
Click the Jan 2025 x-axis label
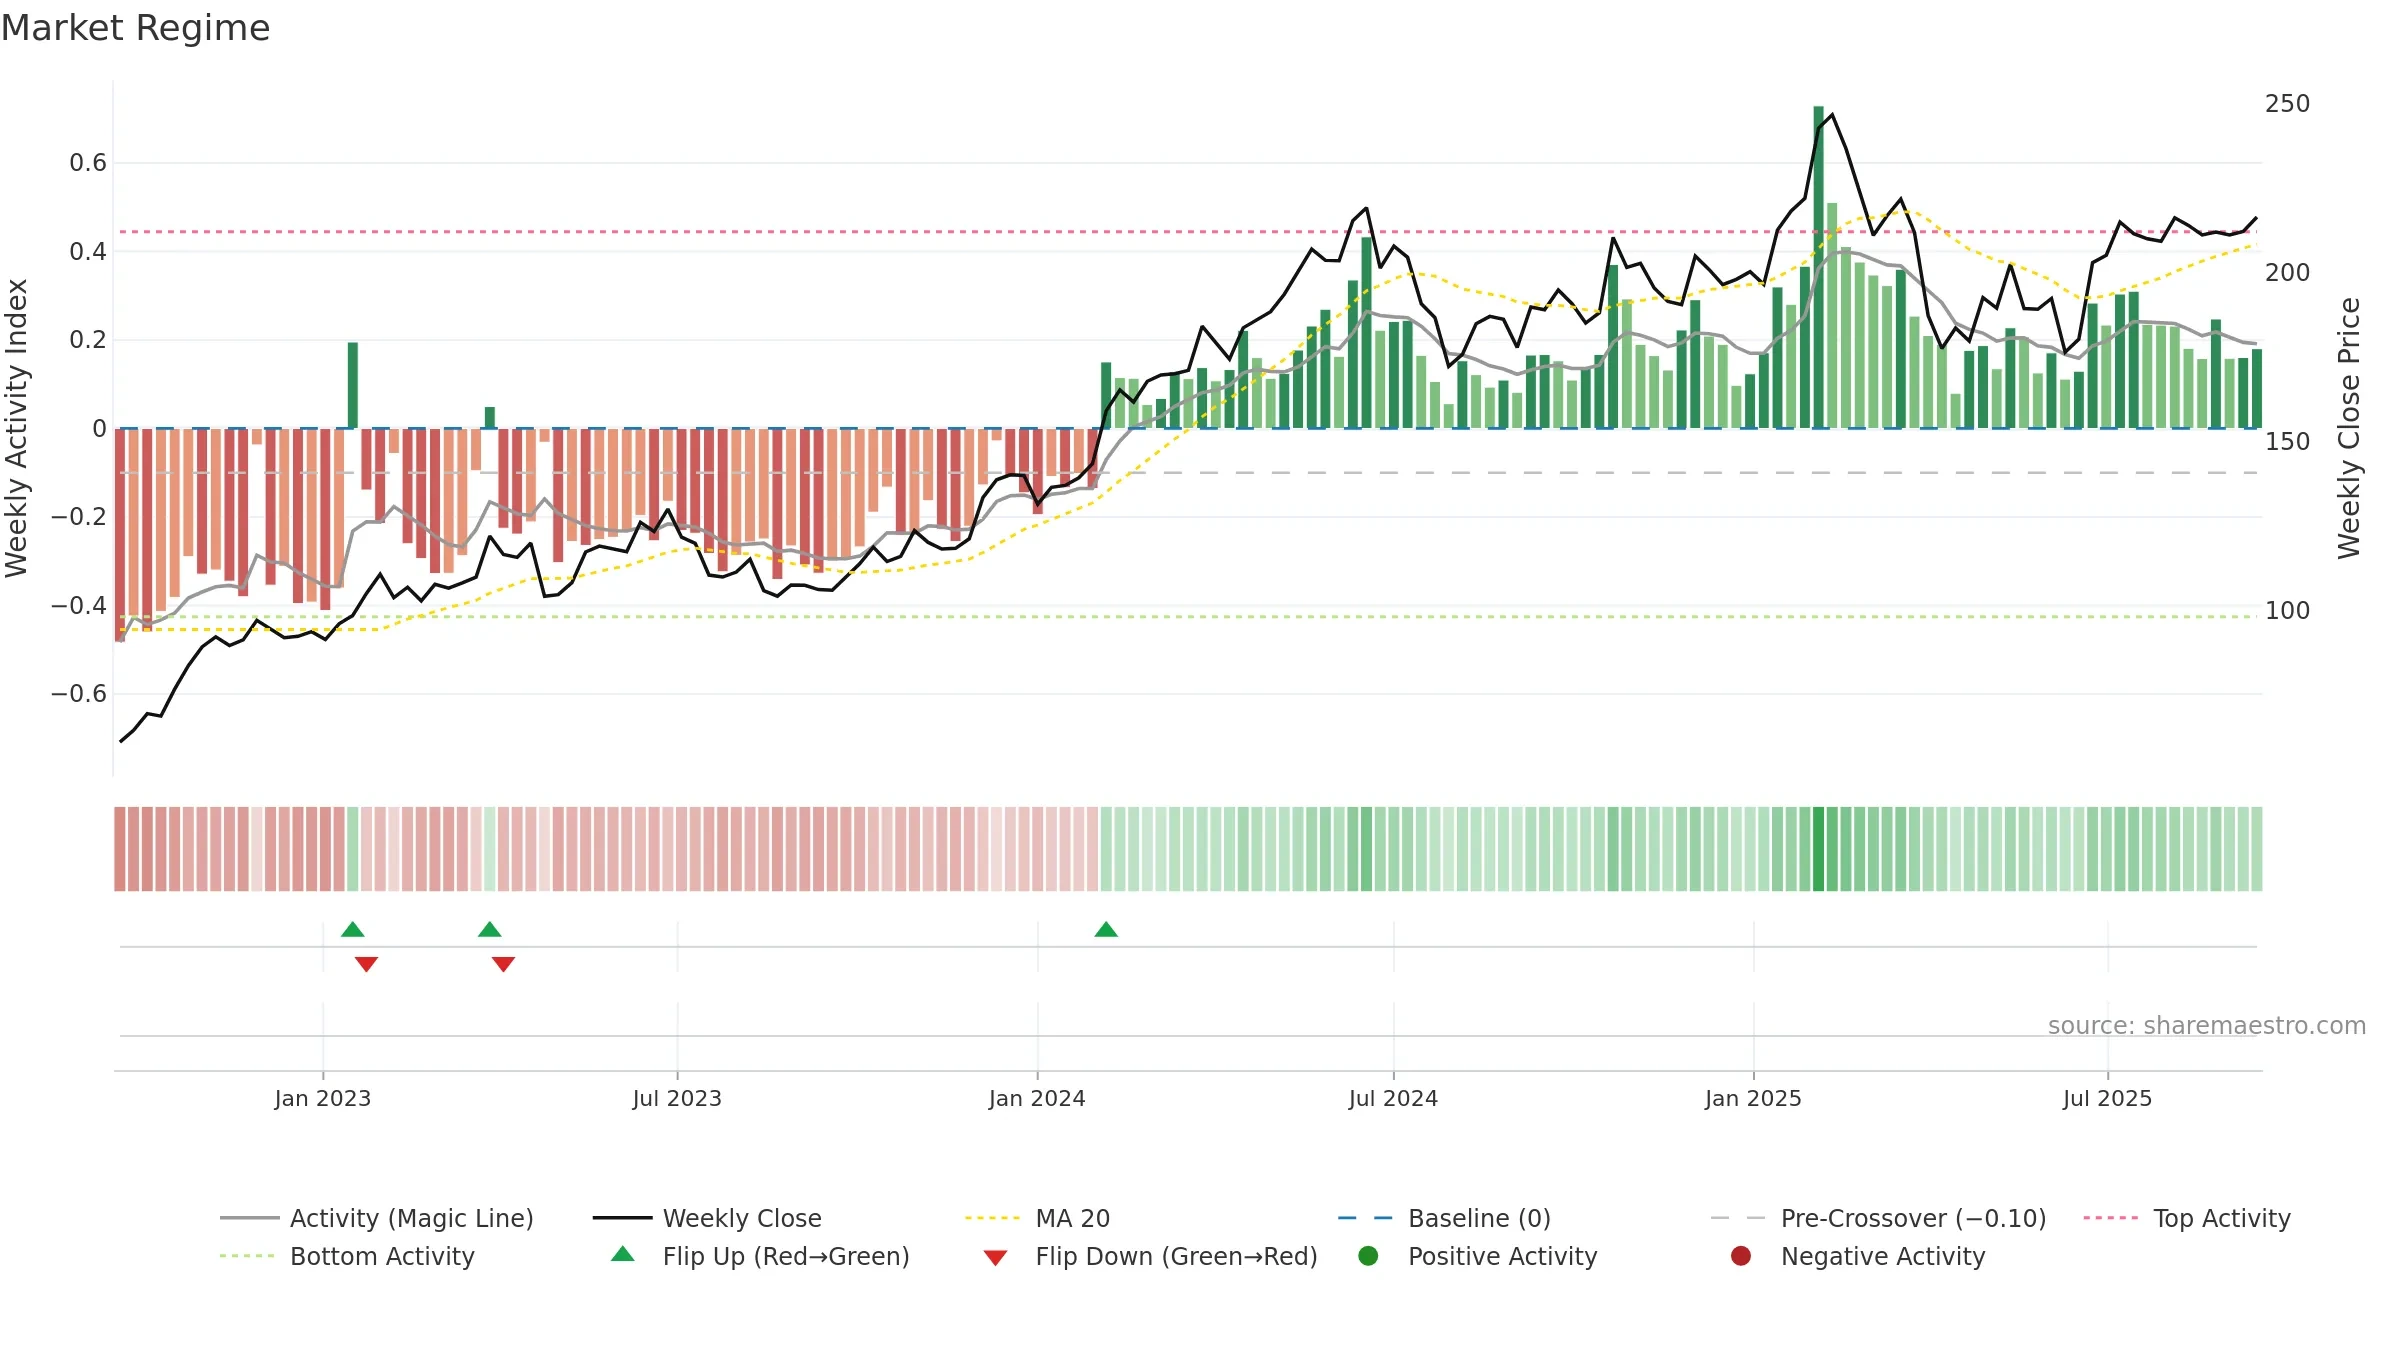(1753, 1098)
